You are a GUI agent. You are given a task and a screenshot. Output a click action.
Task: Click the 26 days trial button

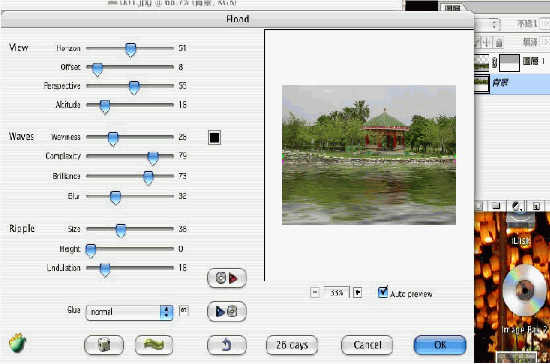pos(292,345)
